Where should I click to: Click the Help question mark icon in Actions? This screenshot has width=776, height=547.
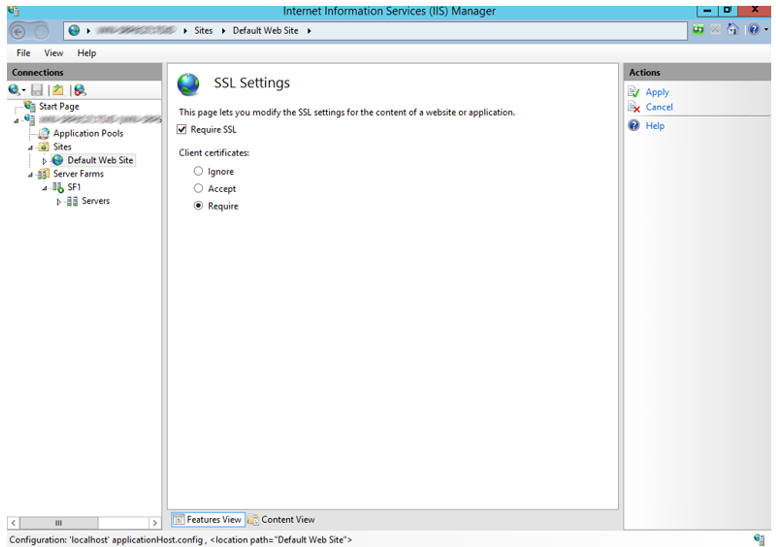tap(634, 125)
